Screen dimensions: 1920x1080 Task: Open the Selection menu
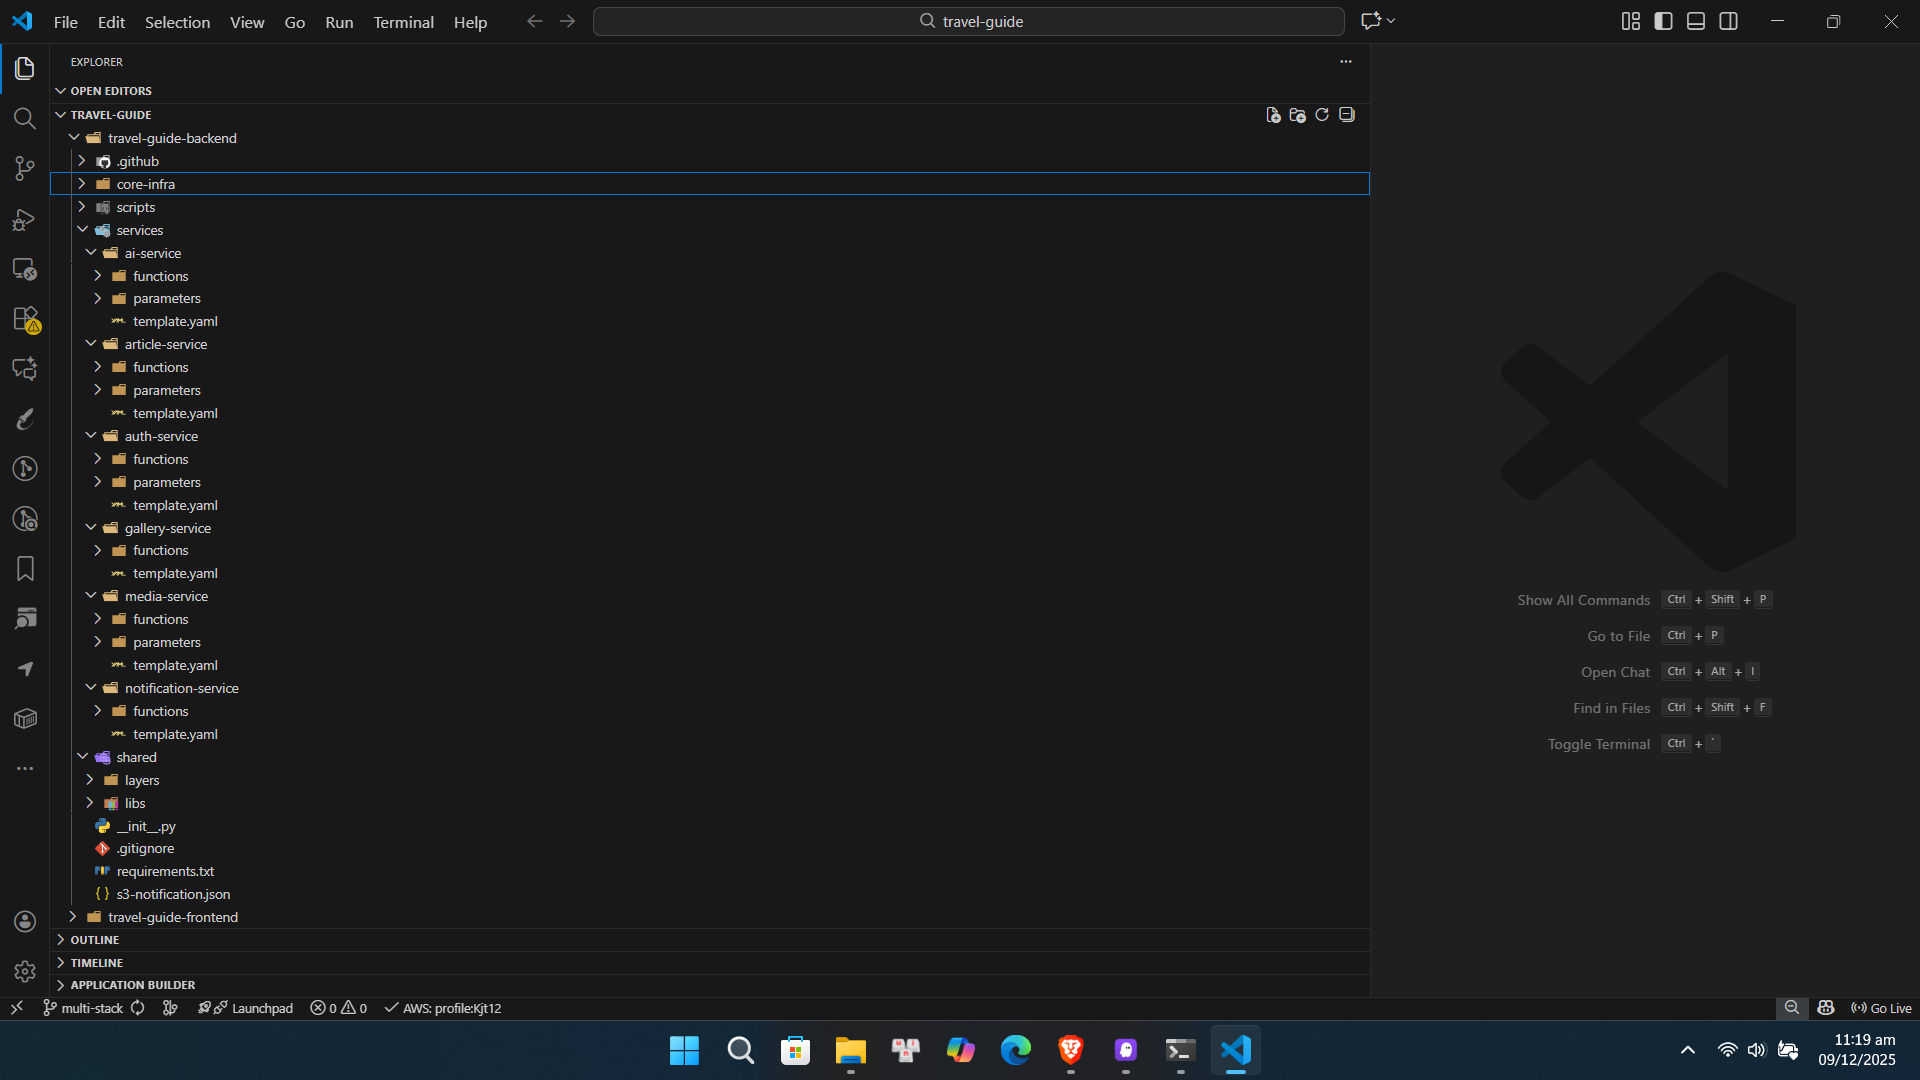point(177,21)
